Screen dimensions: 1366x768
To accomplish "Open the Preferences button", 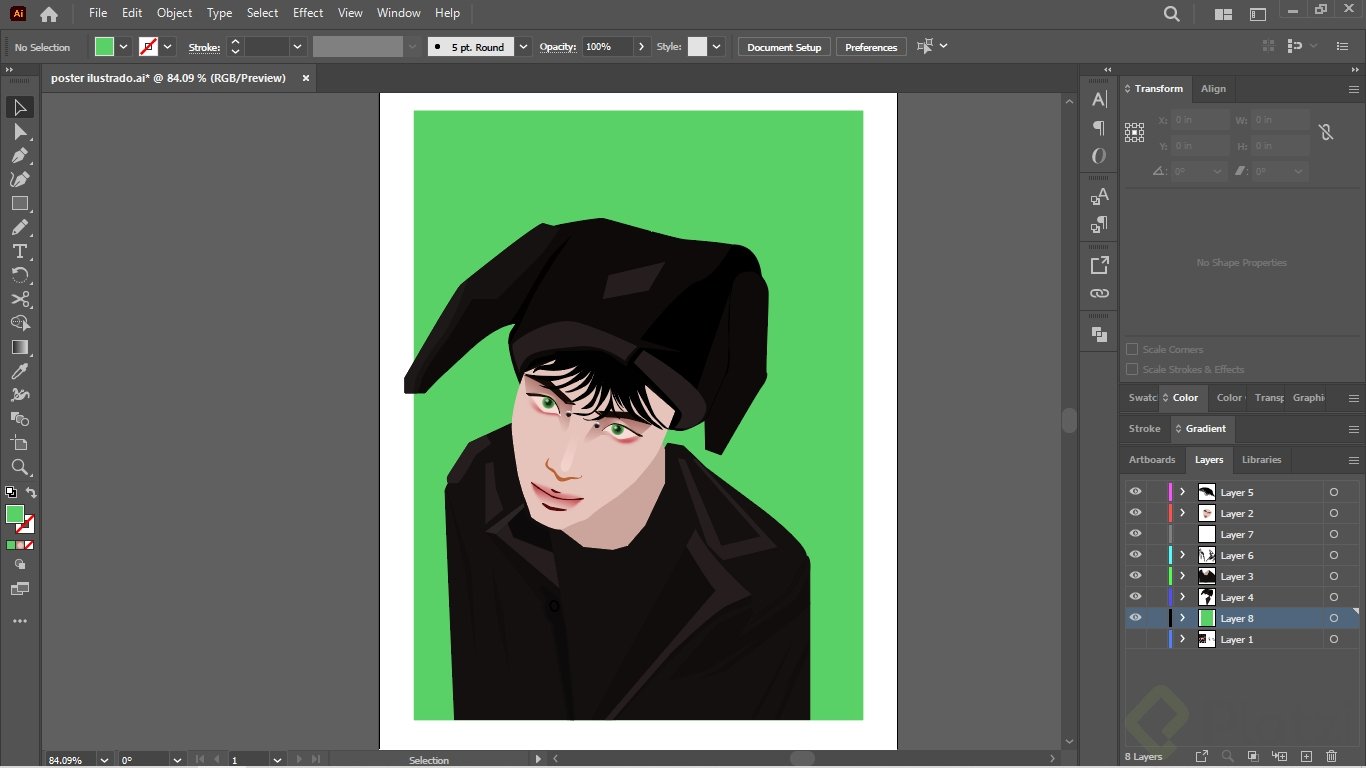I will 871,47.
